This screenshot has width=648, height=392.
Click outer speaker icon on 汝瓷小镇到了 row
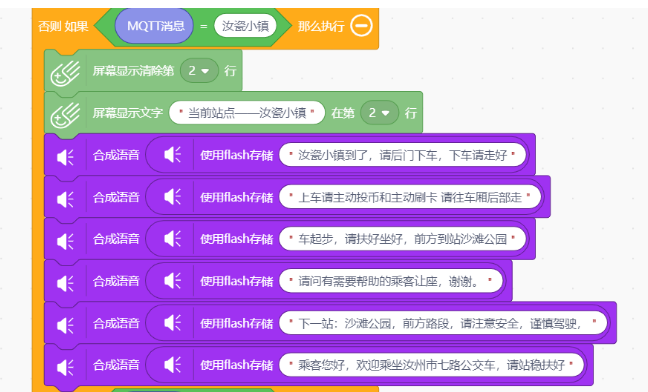coord(65,157)
